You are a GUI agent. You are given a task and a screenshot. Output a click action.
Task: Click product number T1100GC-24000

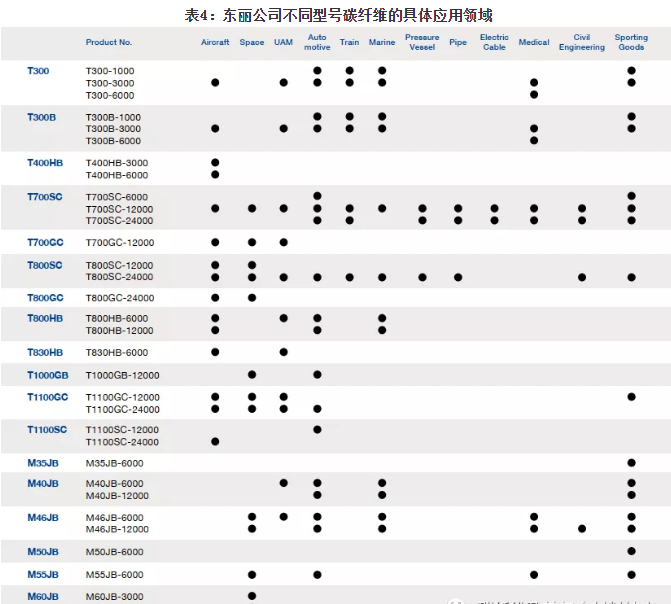[122, 410]
